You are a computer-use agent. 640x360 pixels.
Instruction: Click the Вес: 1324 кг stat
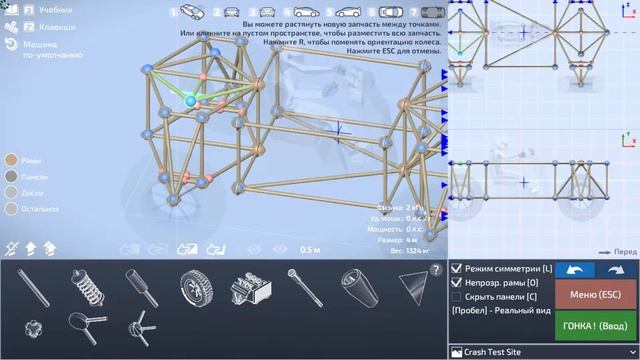click(x=410, y=251)
